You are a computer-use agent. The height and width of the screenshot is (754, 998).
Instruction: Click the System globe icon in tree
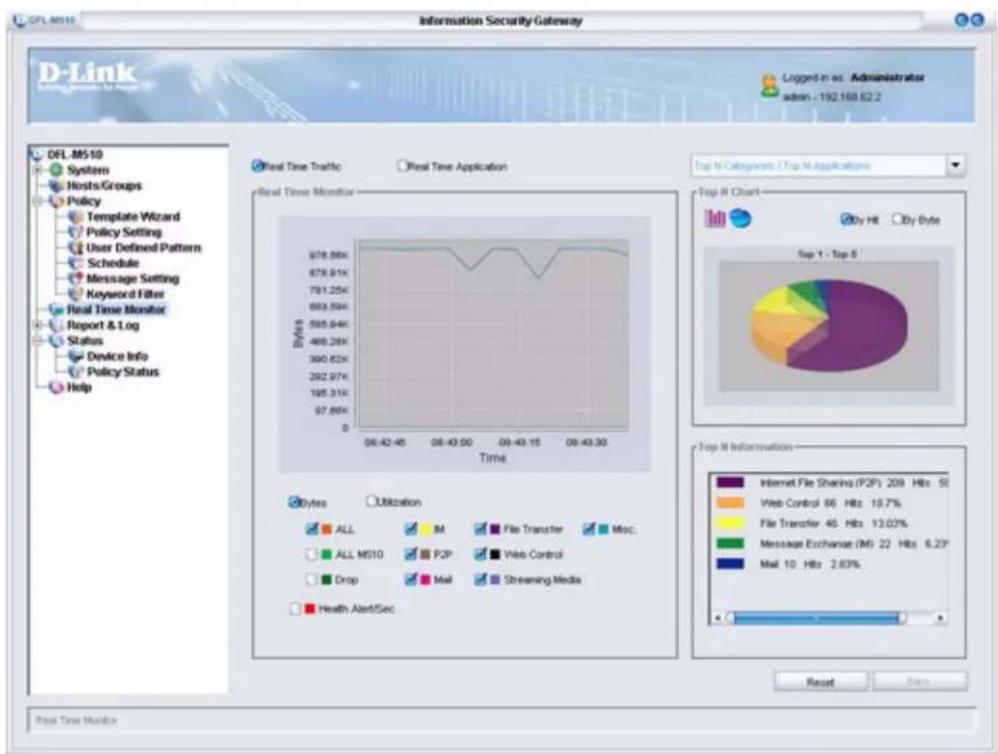coord(57,170)
